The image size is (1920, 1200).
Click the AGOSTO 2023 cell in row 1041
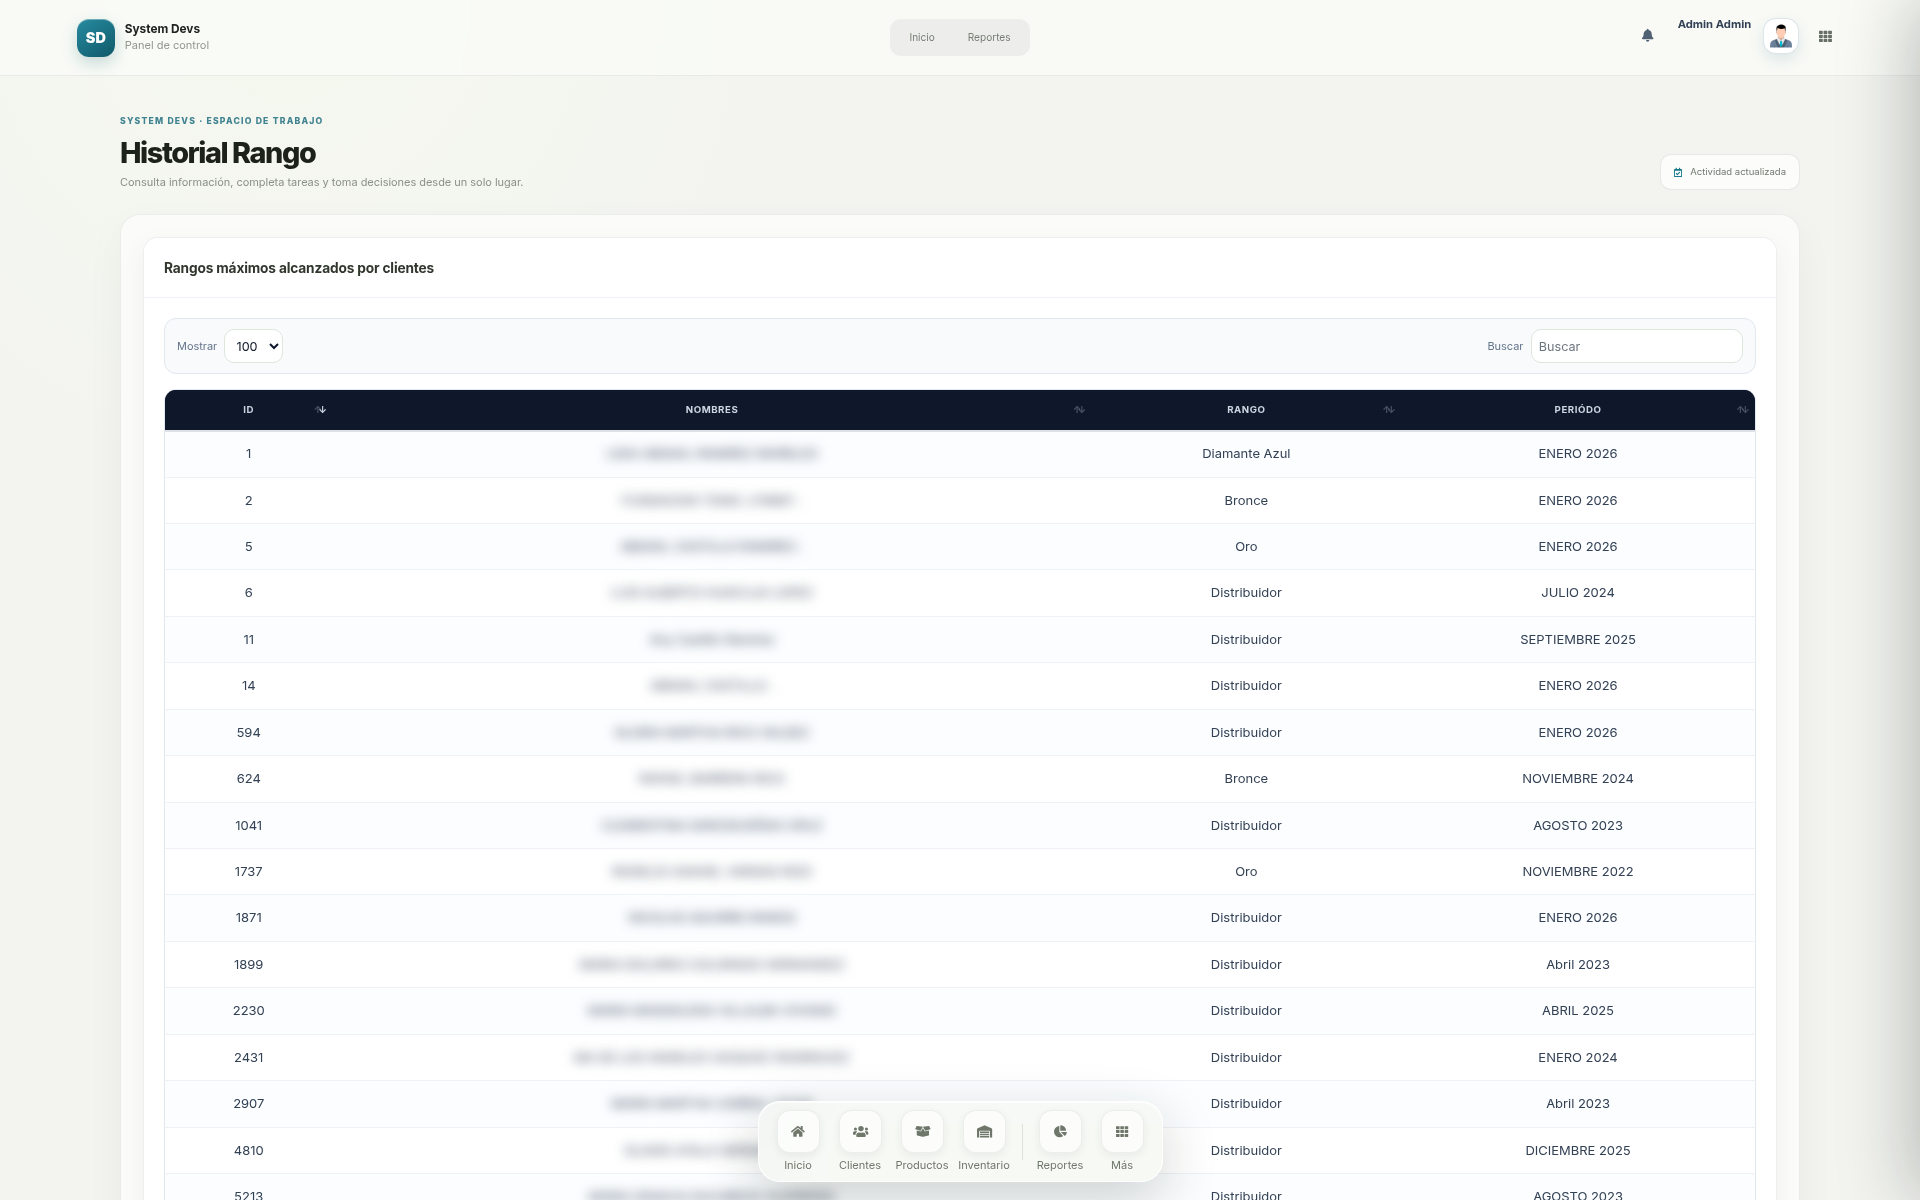click(1578, 826)
